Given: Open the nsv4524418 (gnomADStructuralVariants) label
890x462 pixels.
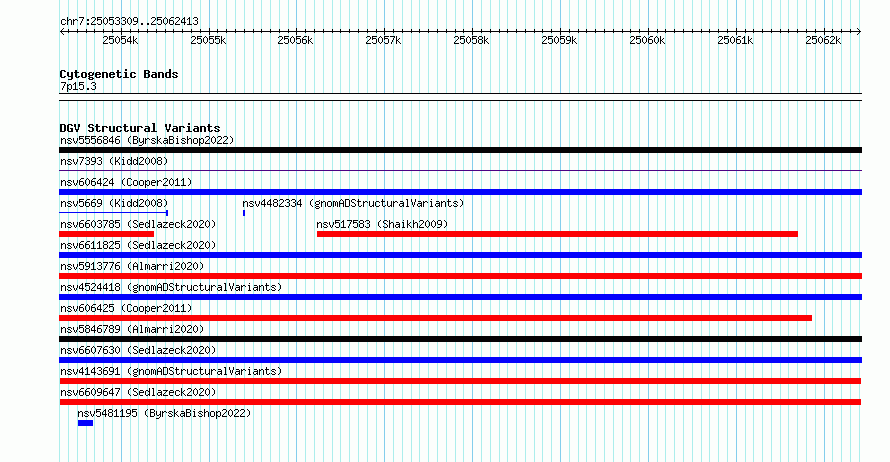Looking at the screenshot, I should point(171,287).
